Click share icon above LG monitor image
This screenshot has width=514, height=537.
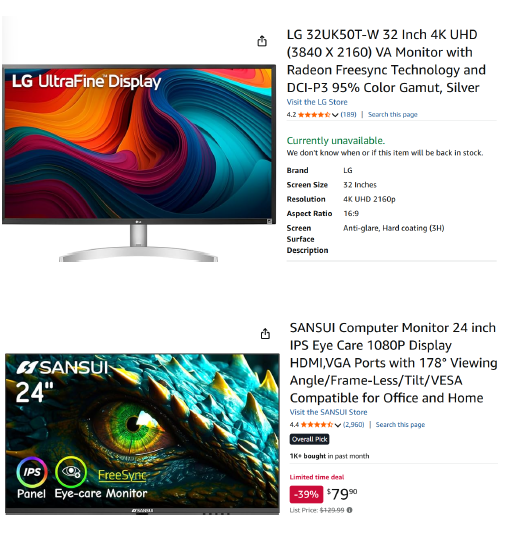[x=262, y=41]
